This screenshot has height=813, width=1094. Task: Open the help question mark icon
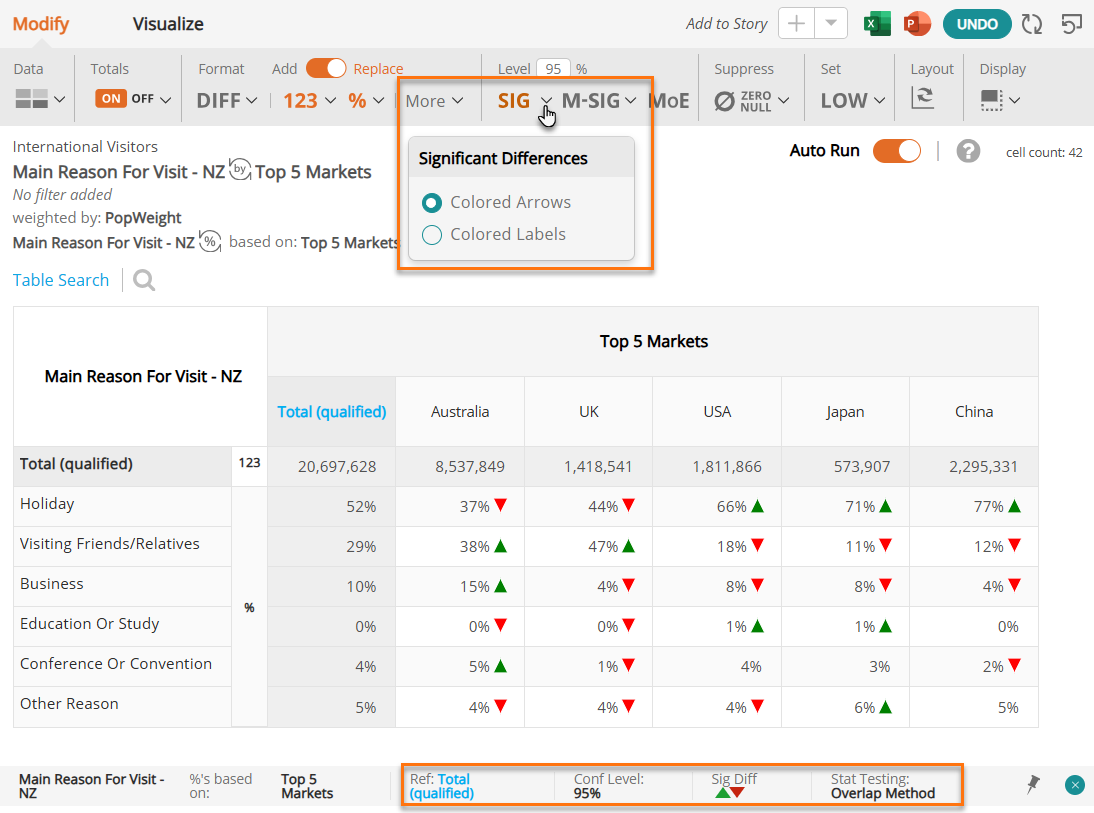point(968,151)
